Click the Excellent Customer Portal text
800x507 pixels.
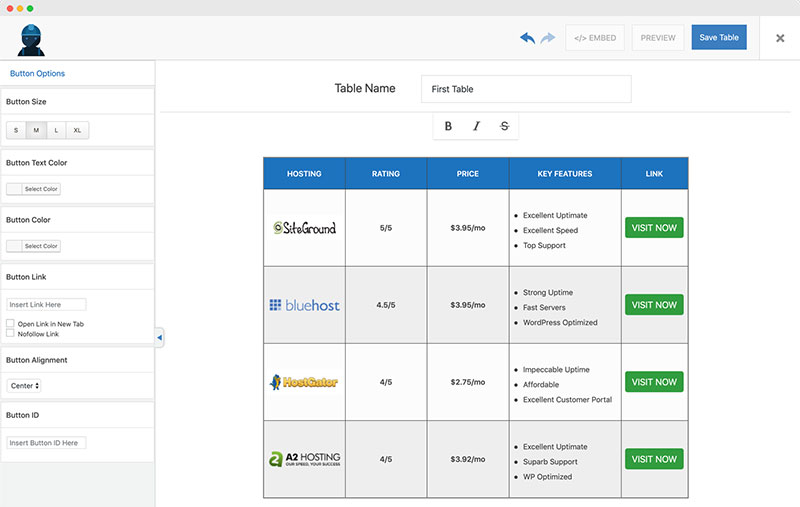(x=567, y=399)
